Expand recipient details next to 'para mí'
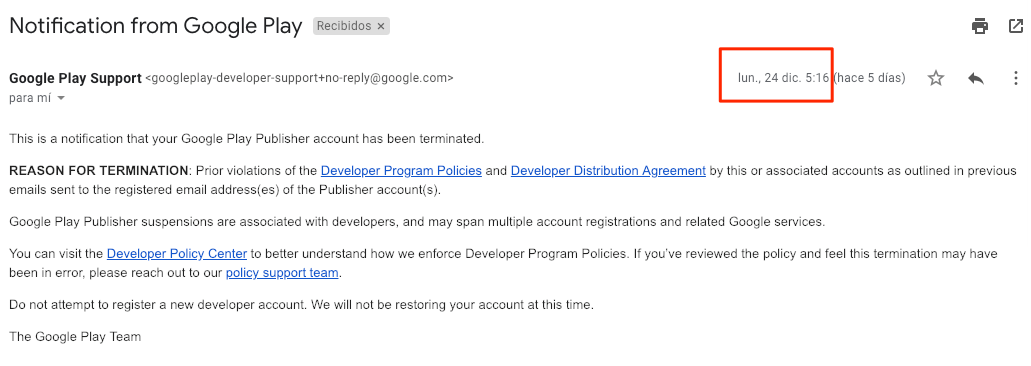The height and width of the screenshot is (366, 1031). pos(61,99)
